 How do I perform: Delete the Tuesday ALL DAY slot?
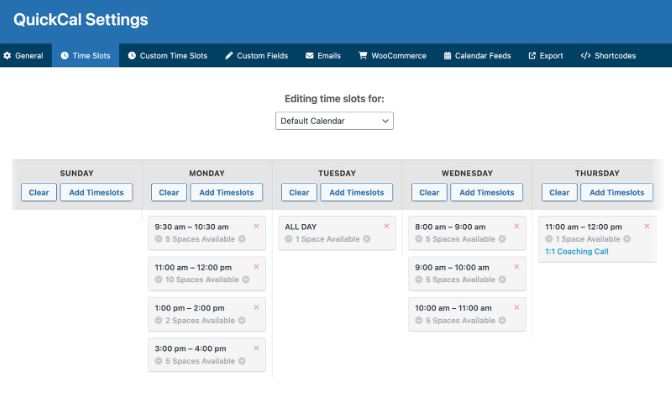click(x=387, y=226)
